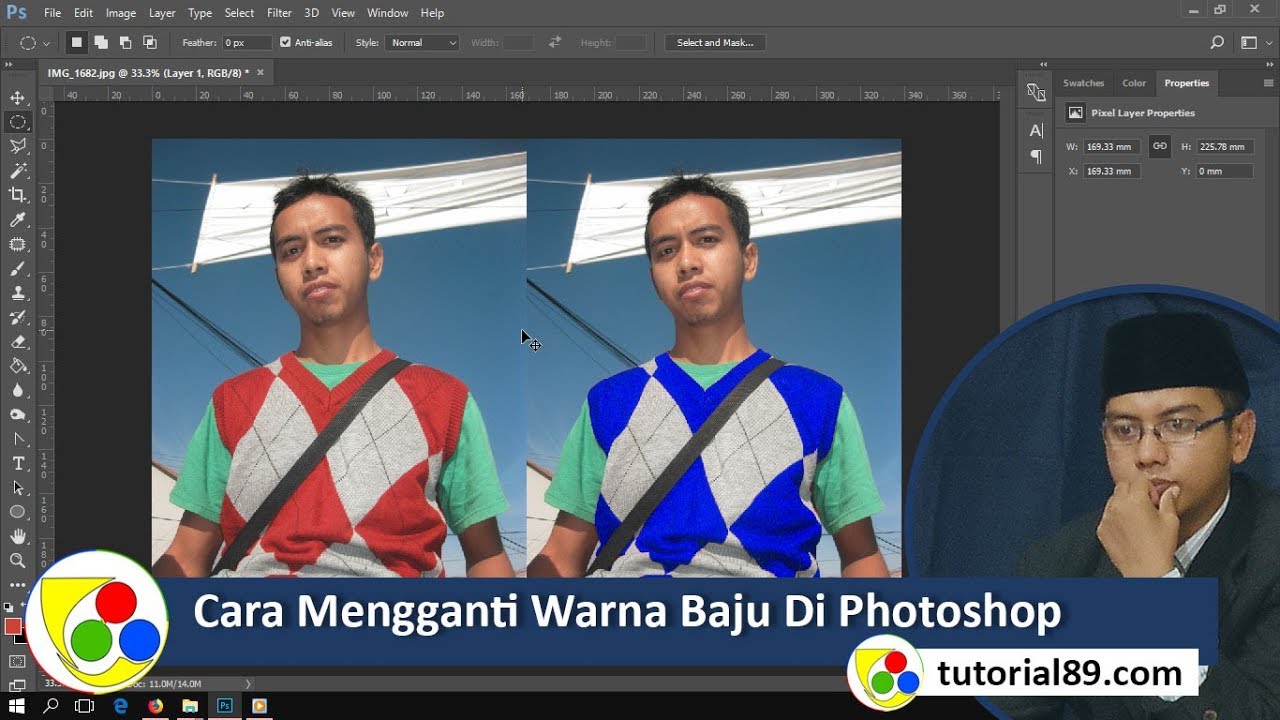This screenshot has height=720, width=1280.
Task: Select the Patch healing tool
Action: (x=18, y=244)
